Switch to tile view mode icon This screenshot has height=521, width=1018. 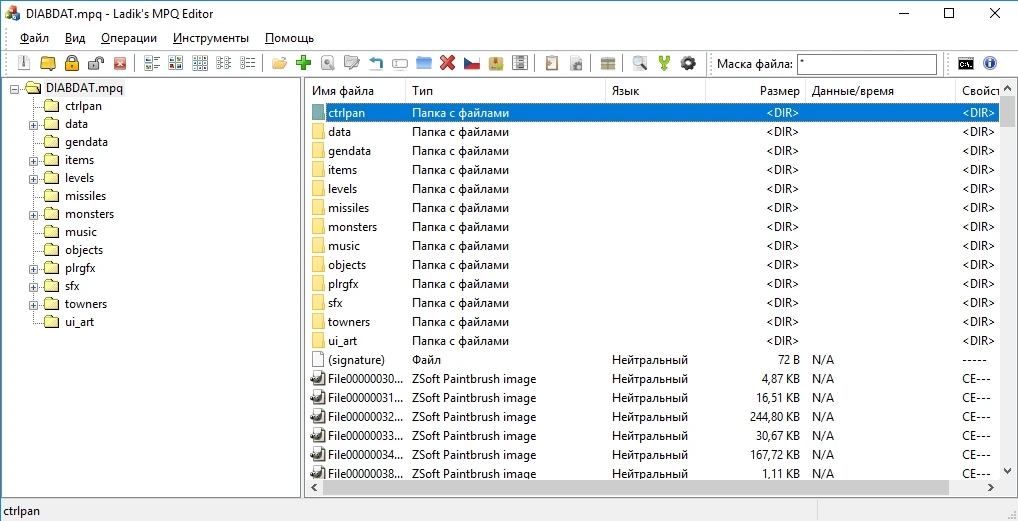tap(152, 63)
